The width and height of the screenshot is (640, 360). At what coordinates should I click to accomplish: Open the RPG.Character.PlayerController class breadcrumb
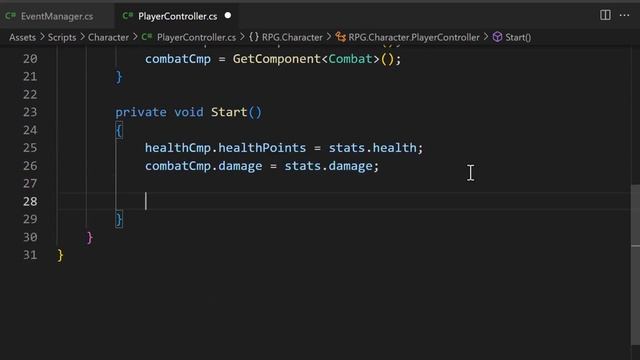click(x=414, y=37)
